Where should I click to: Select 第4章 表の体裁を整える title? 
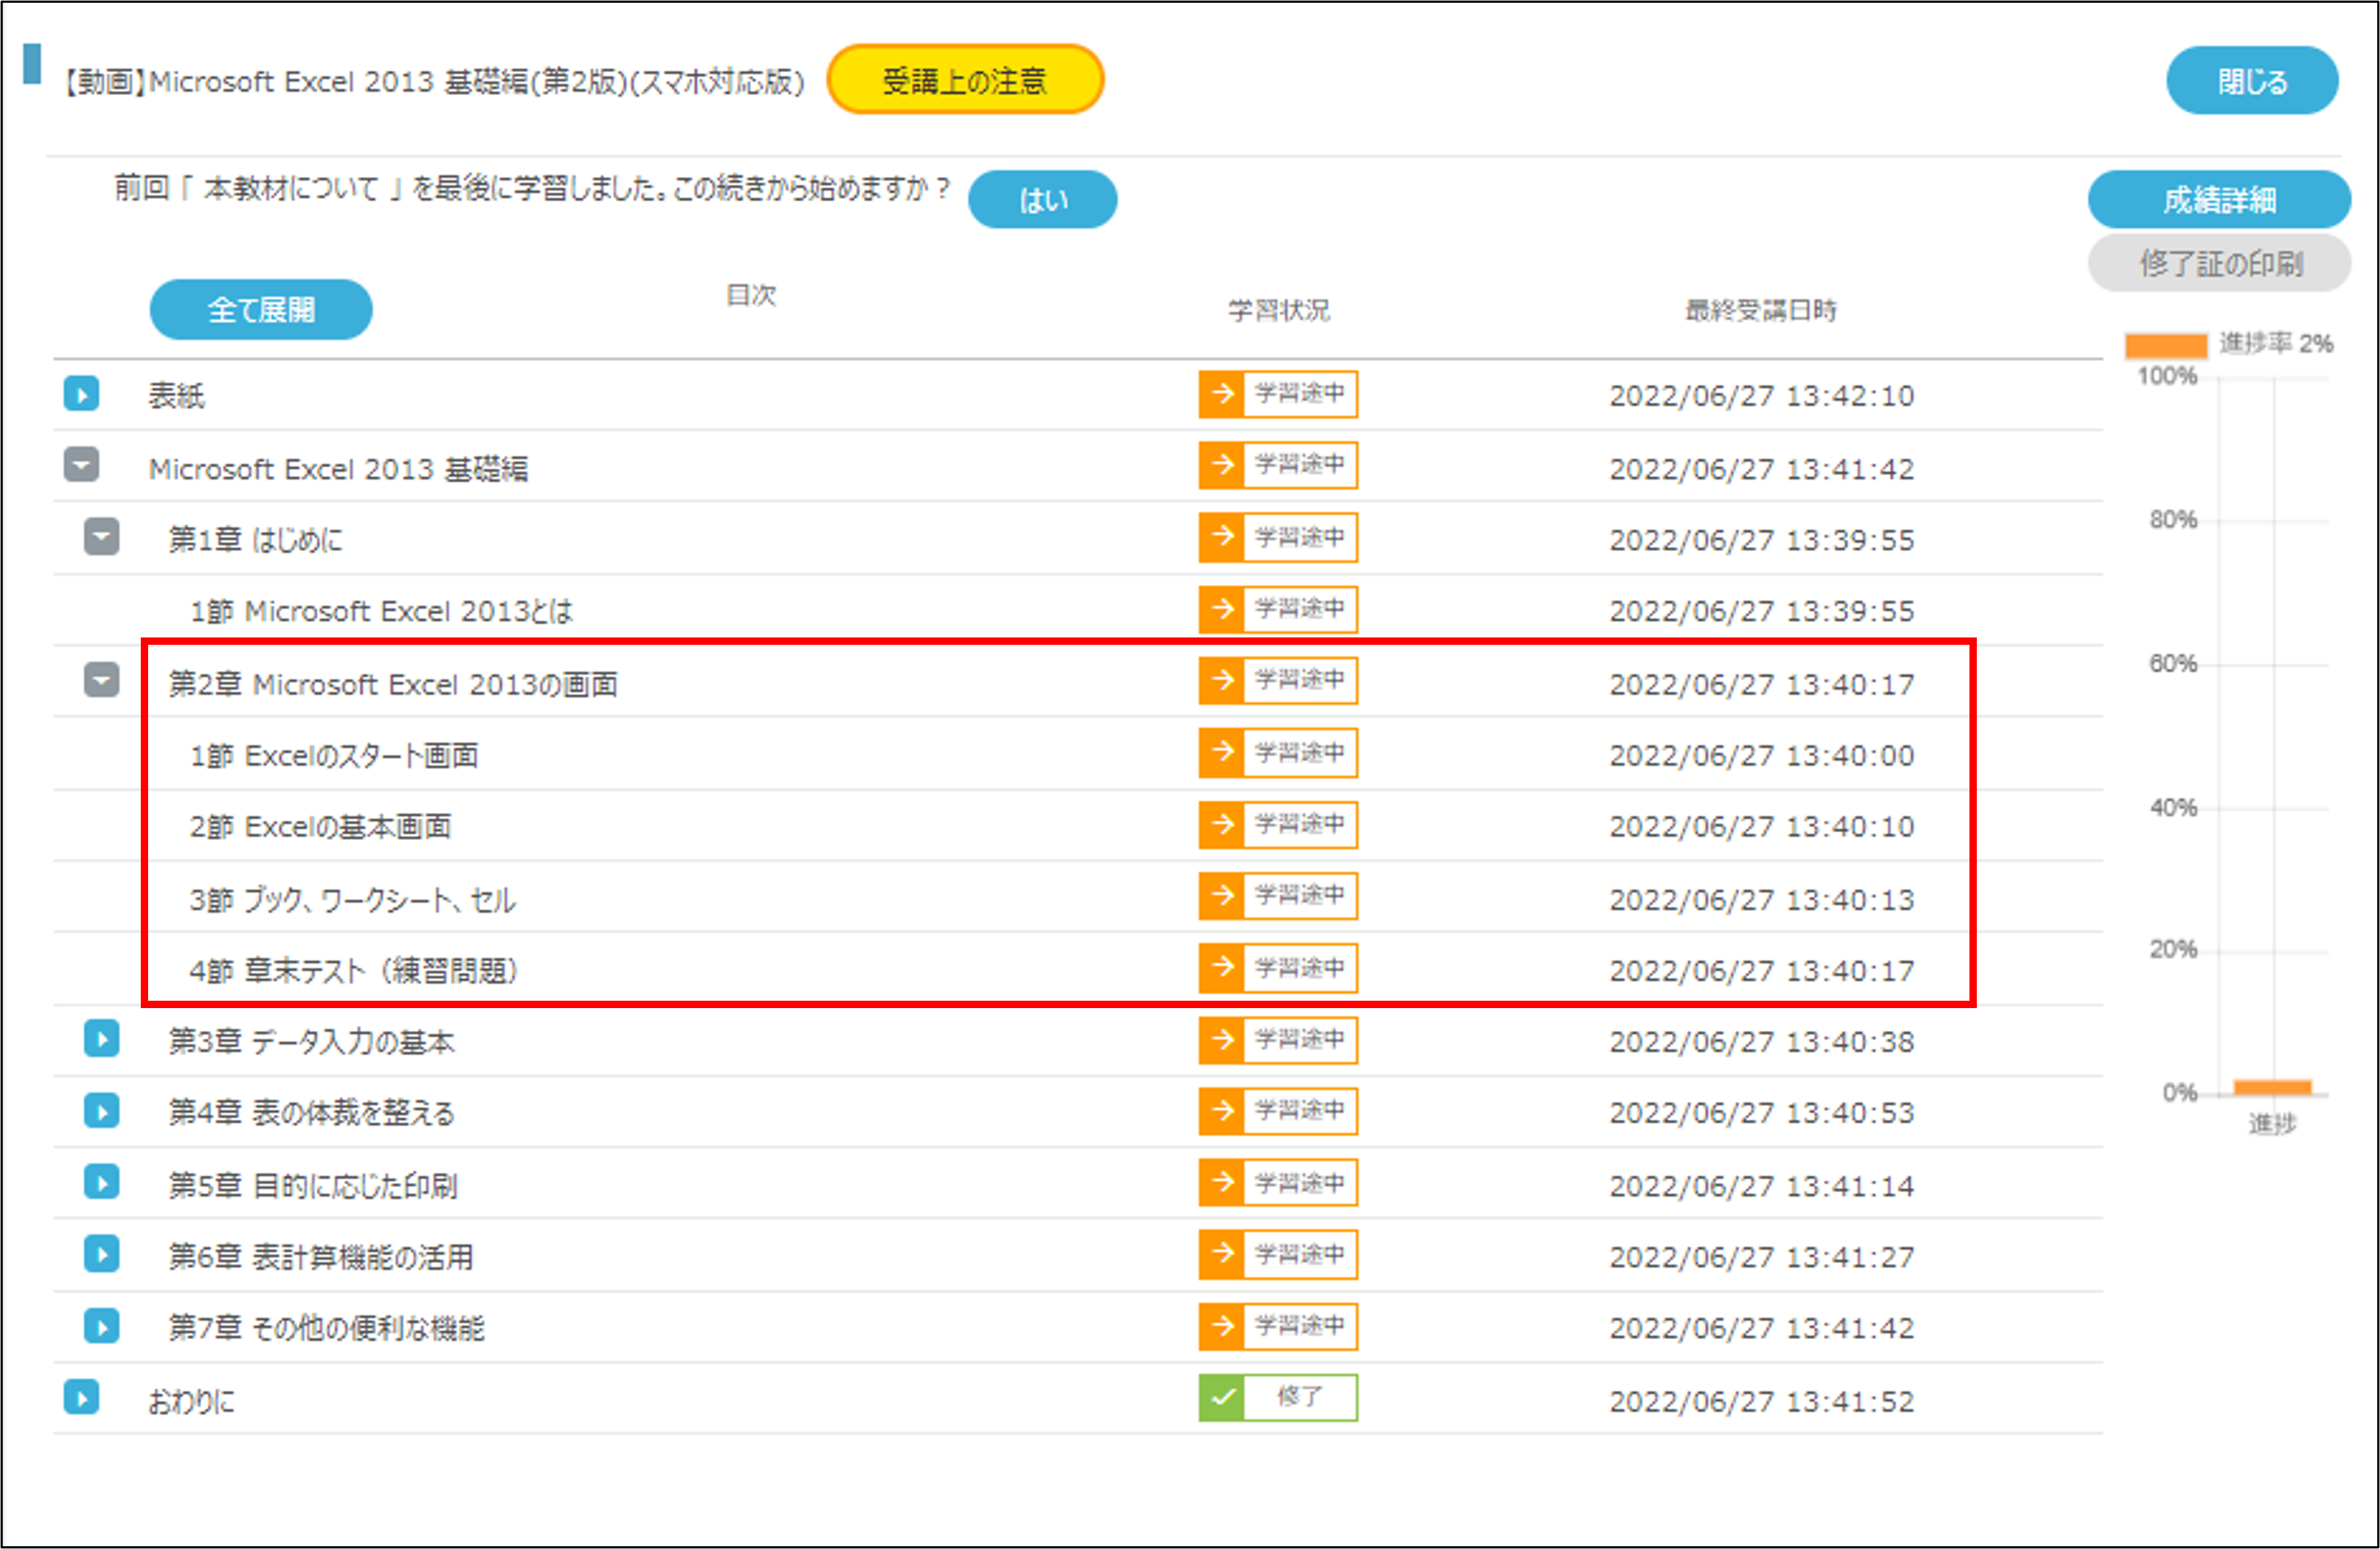tap(311, 1113)
